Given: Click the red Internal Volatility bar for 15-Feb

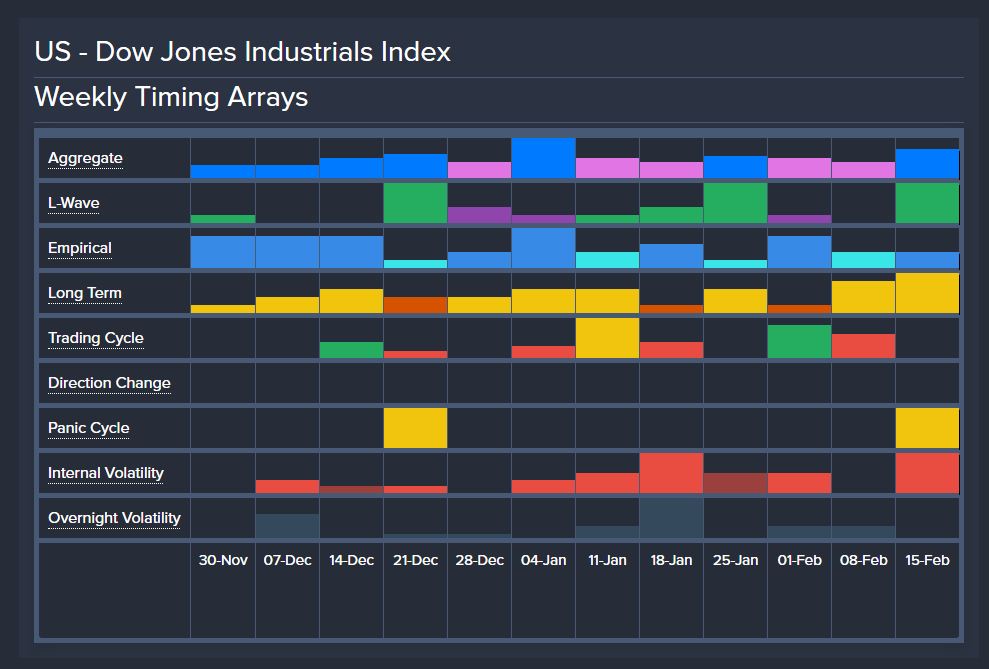Looking at the screenshot, I should click(x=927, y=473).
